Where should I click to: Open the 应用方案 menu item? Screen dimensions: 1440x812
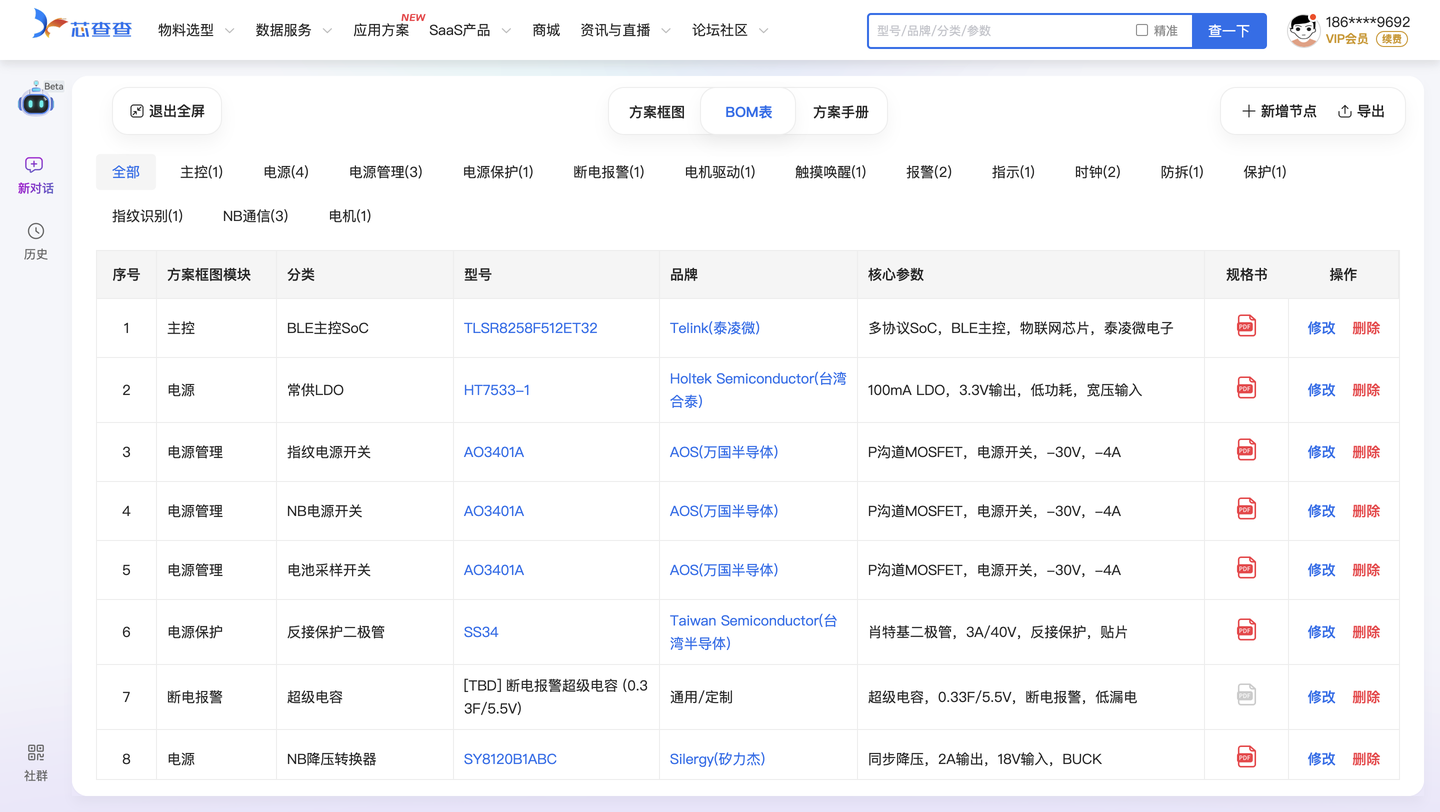click(x=381, y=30)
